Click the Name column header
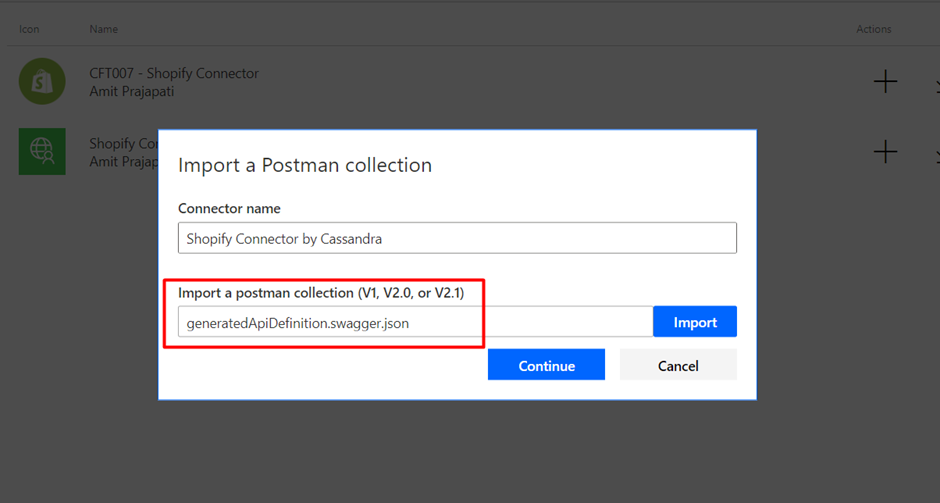This screenshot has height=503, width=940. (x=103, y=29)
